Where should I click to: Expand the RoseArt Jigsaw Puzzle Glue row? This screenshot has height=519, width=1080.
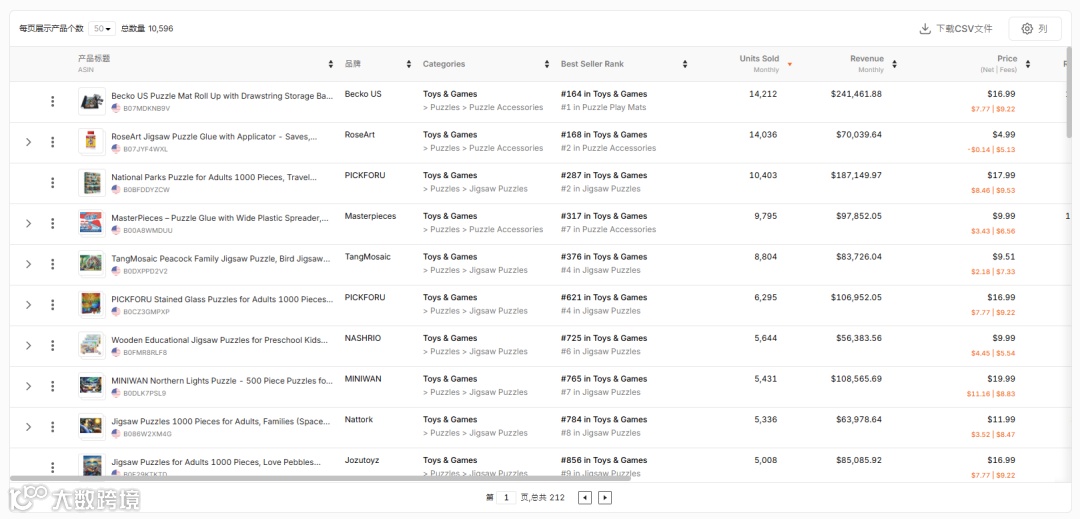tap(28, 142)
